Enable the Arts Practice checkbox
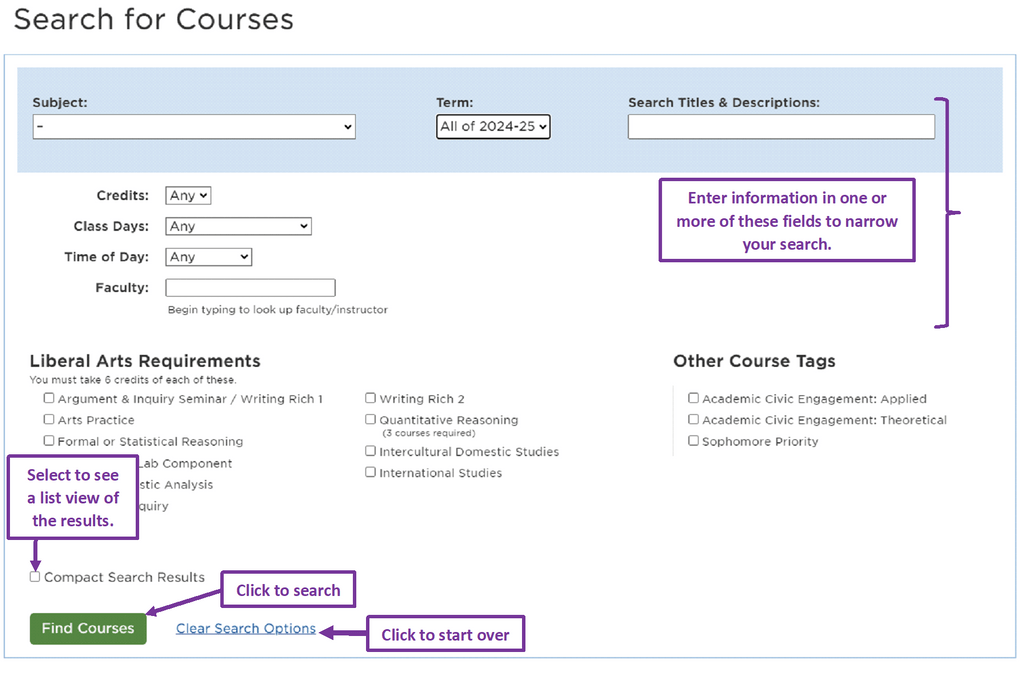 click(x=48, y=419)
